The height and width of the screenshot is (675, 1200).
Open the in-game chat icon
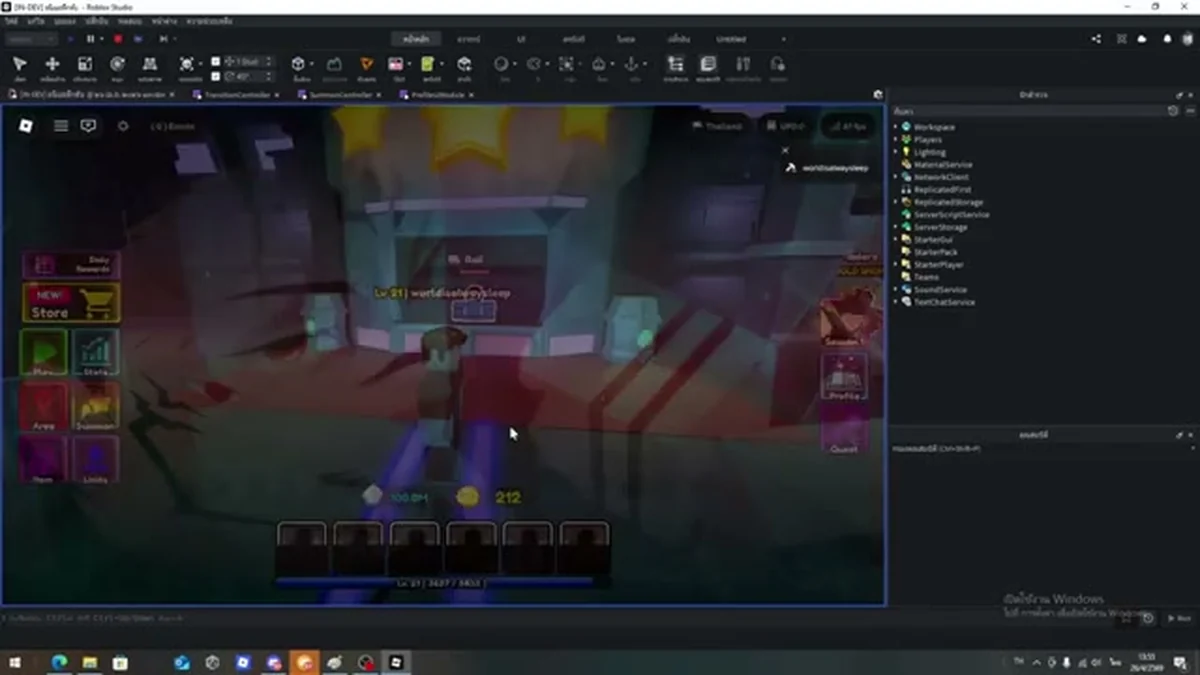click(89, 126)
